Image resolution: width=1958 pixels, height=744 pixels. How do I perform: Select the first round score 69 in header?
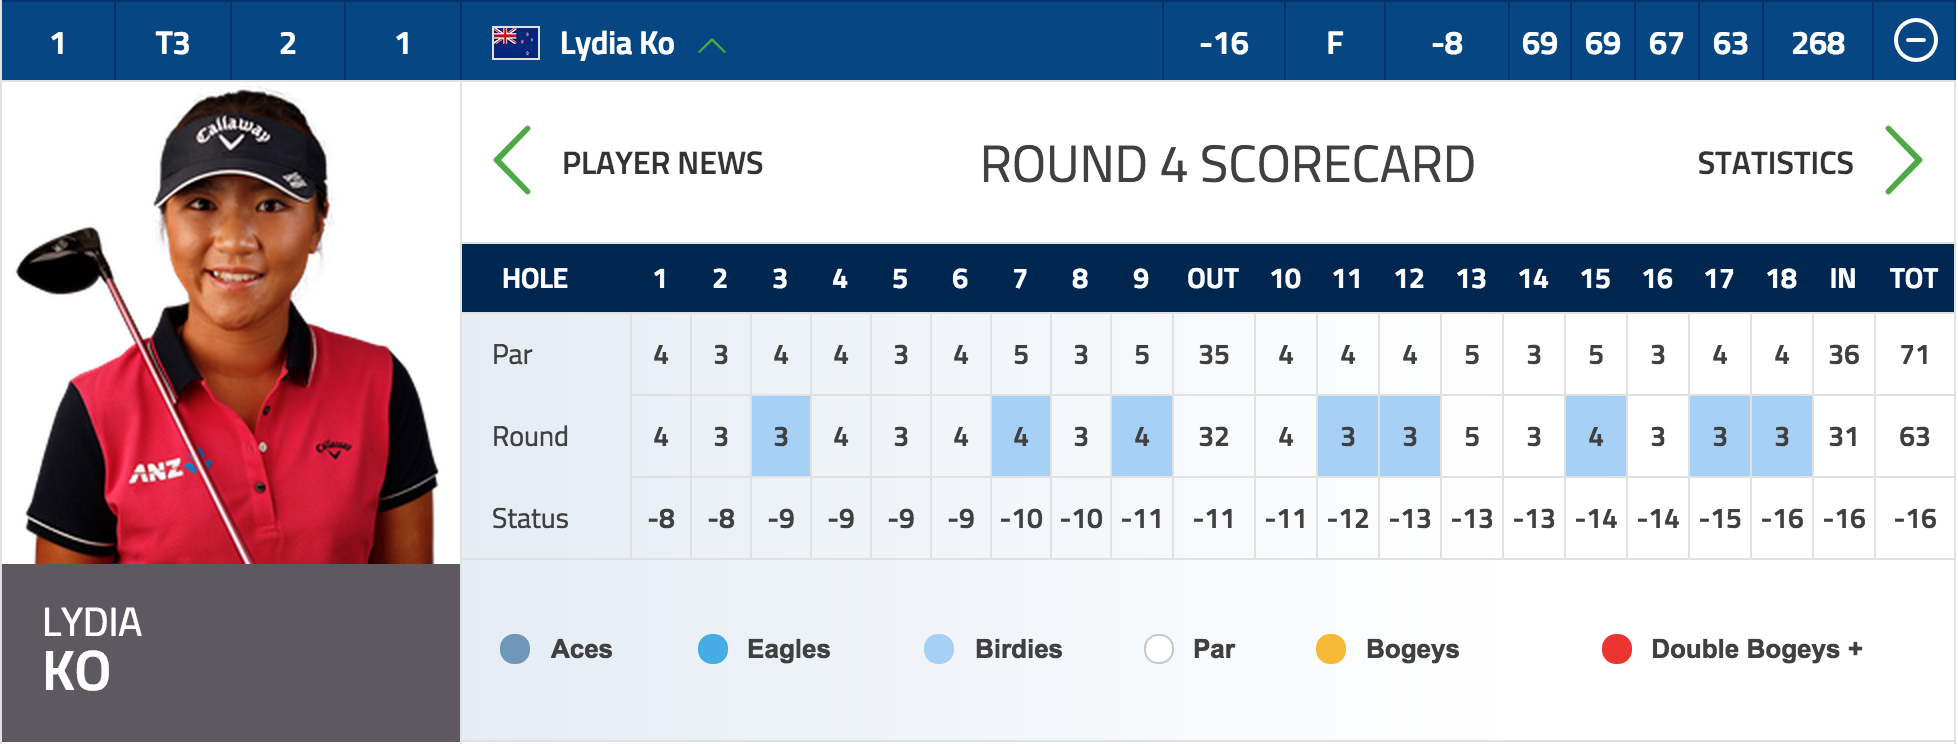pos(1539,43)
